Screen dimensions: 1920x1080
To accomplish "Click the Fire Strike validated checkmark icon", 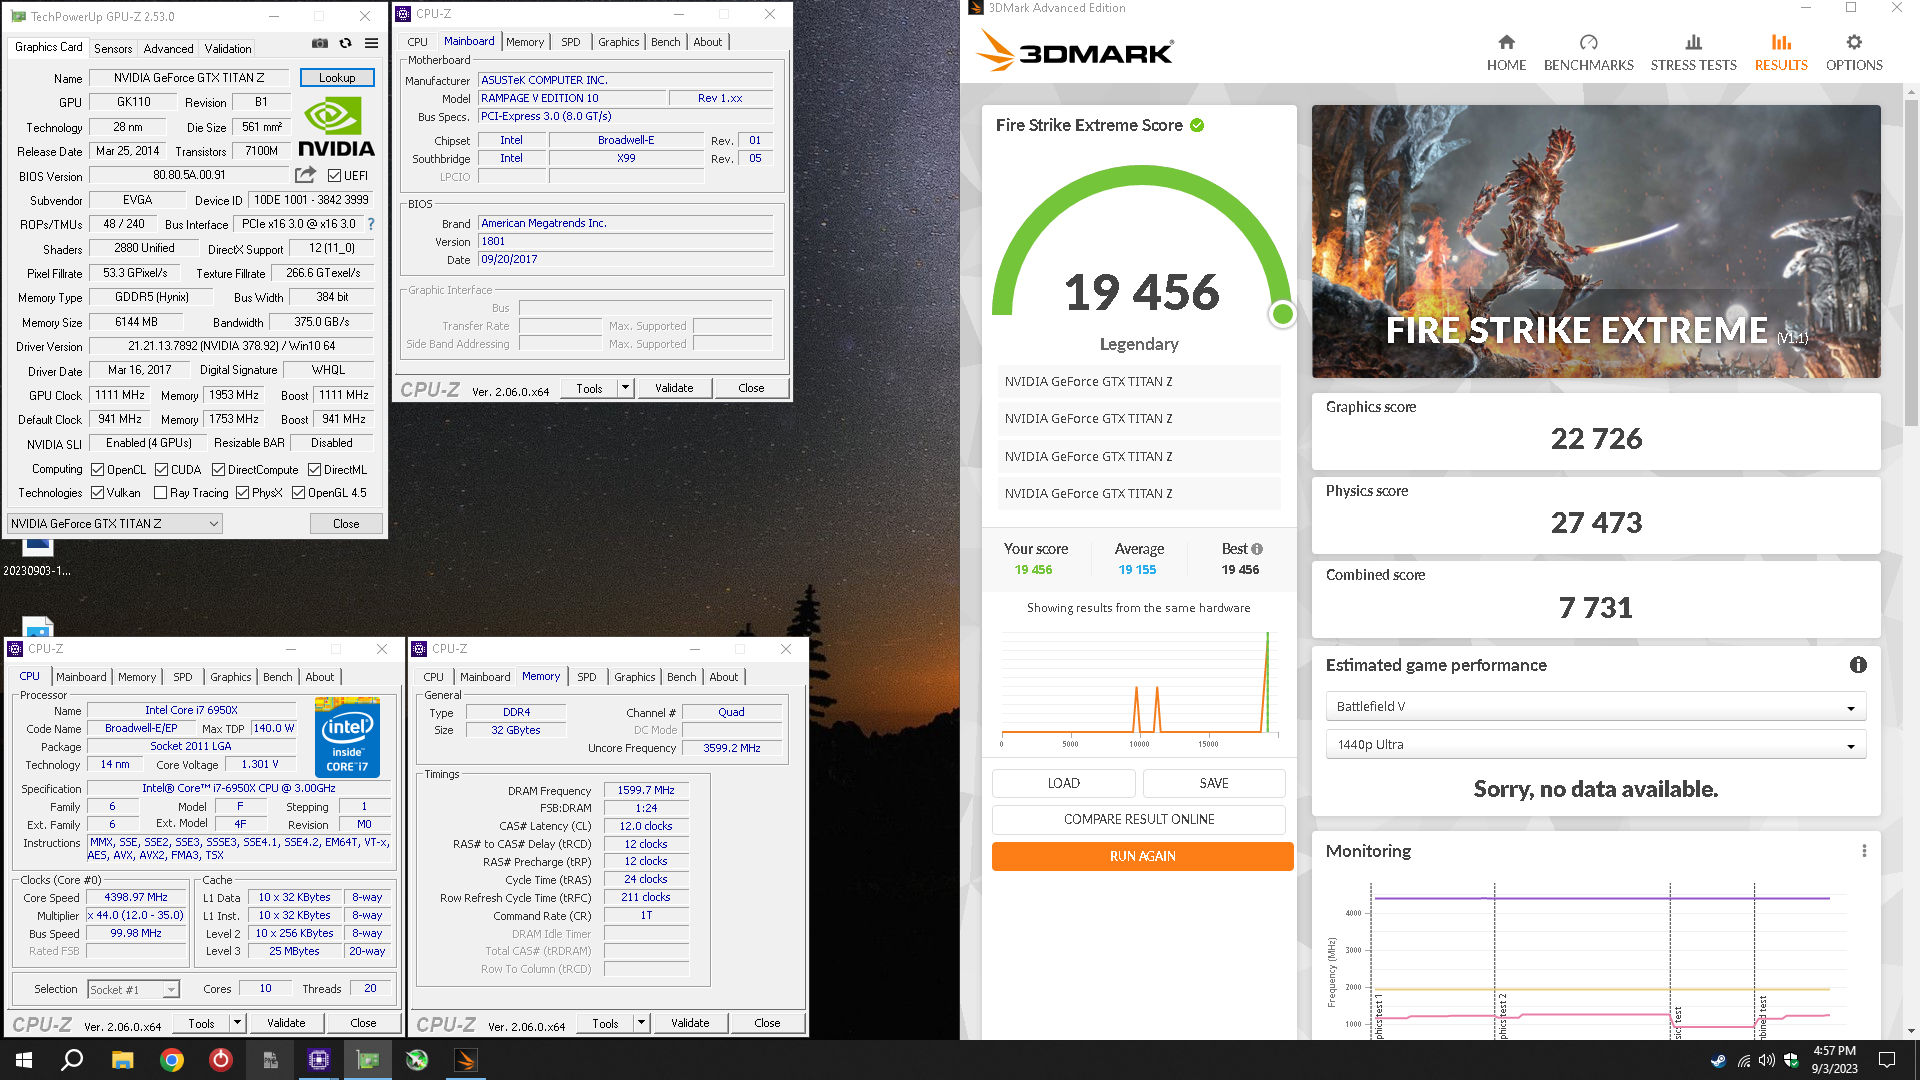I will [1197, 125].
